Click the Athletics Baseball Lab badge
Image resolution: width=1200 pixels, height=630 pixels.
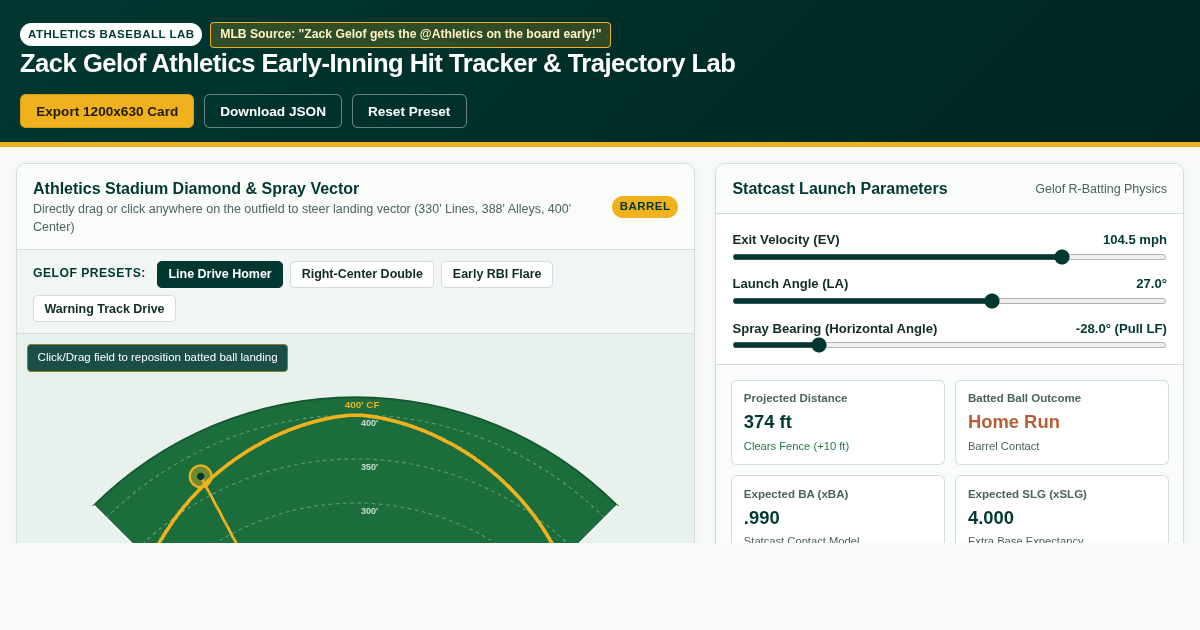pyautogui.click(x=111, y=34)
